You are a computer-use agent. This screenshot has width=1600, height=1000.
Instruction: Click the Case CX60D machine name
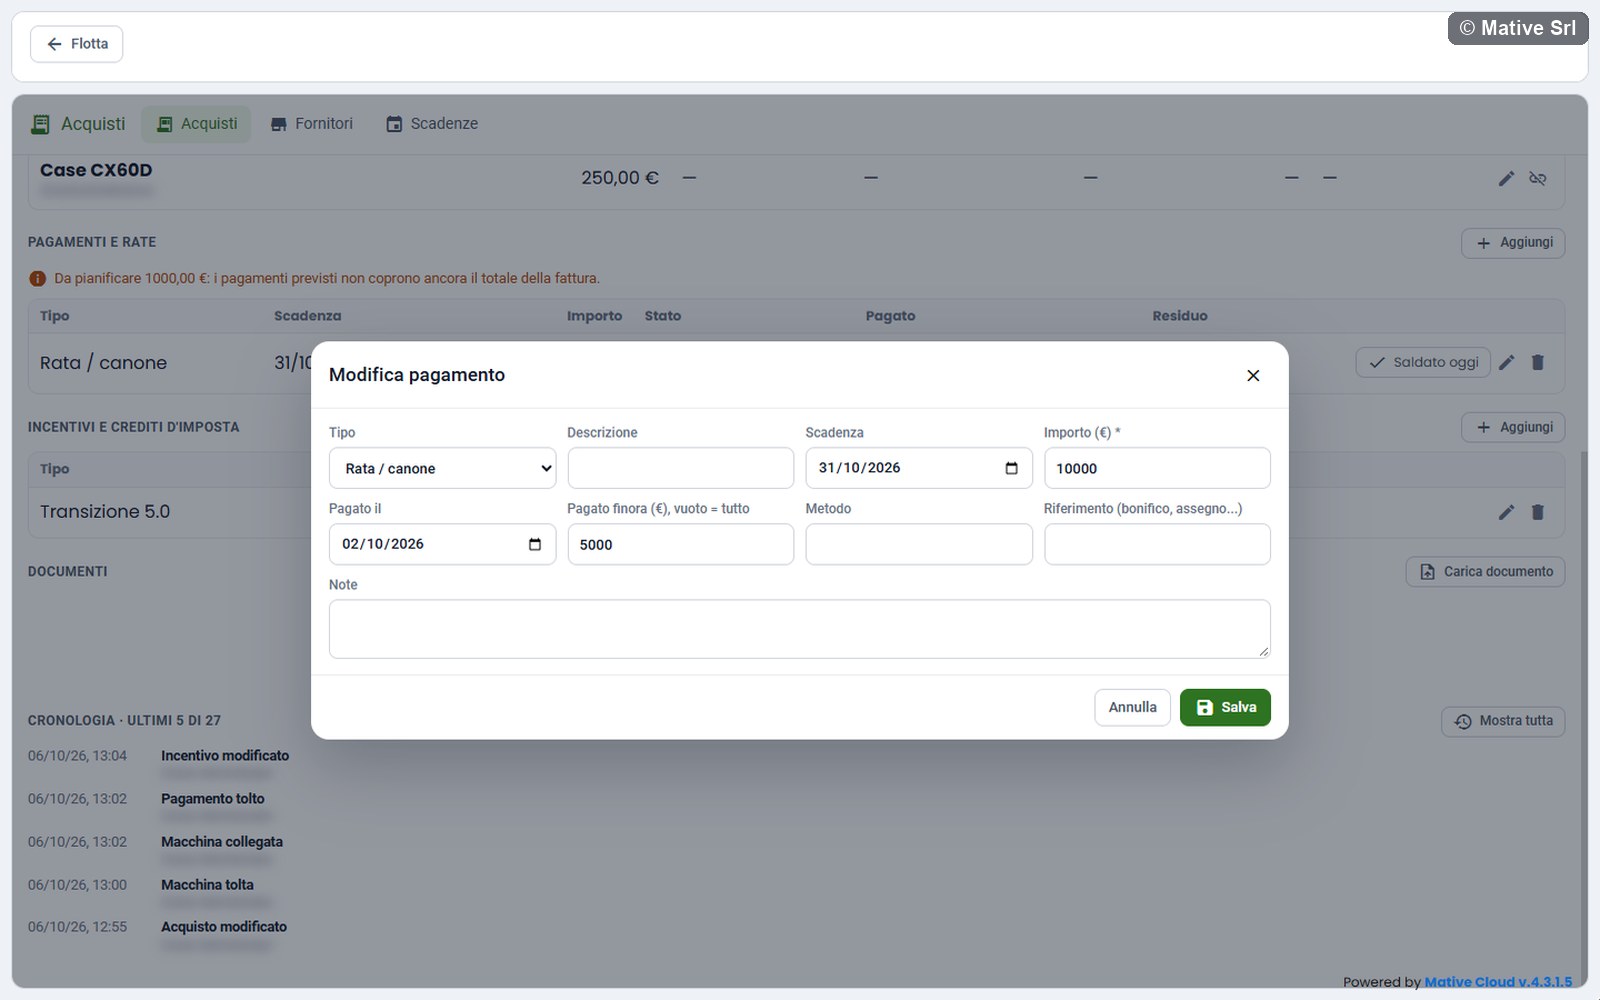coord(96,170)
